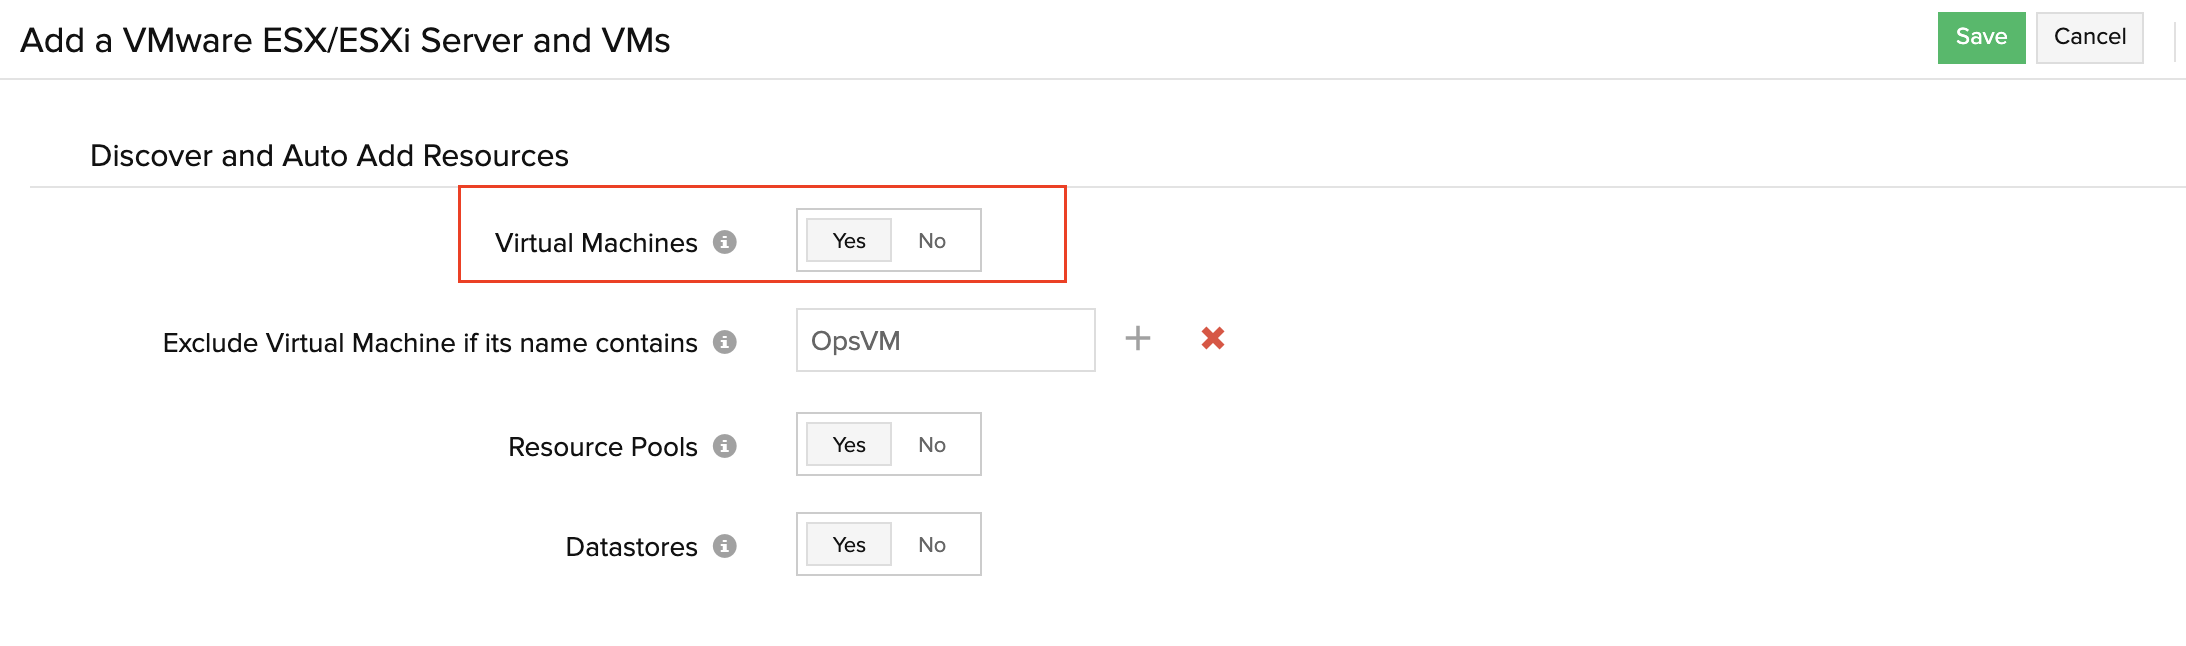Viewport: 2186px width, 646px height.
Task: Click the Save button
Action: coord(1981,37)
